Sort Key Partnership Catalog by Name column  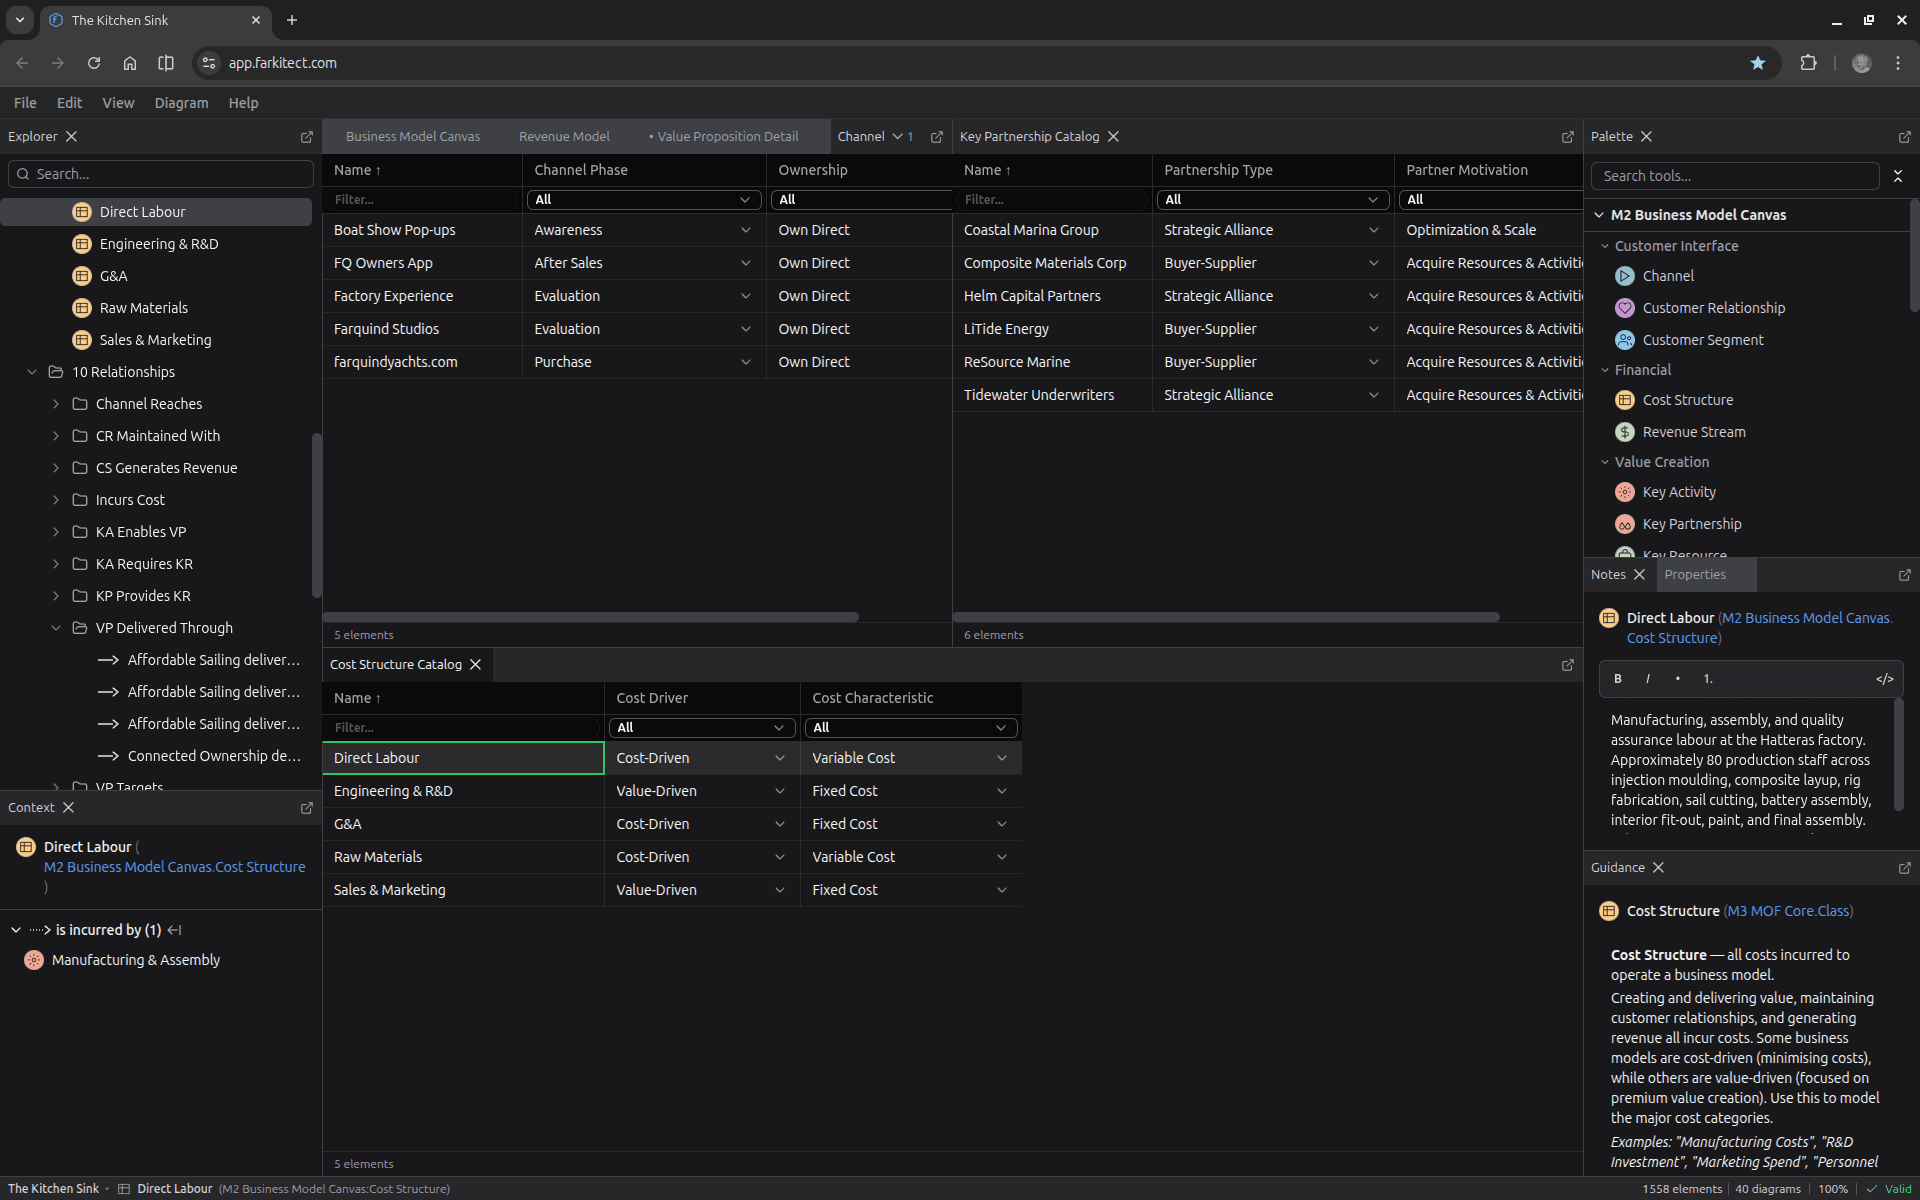pos(987,170)
